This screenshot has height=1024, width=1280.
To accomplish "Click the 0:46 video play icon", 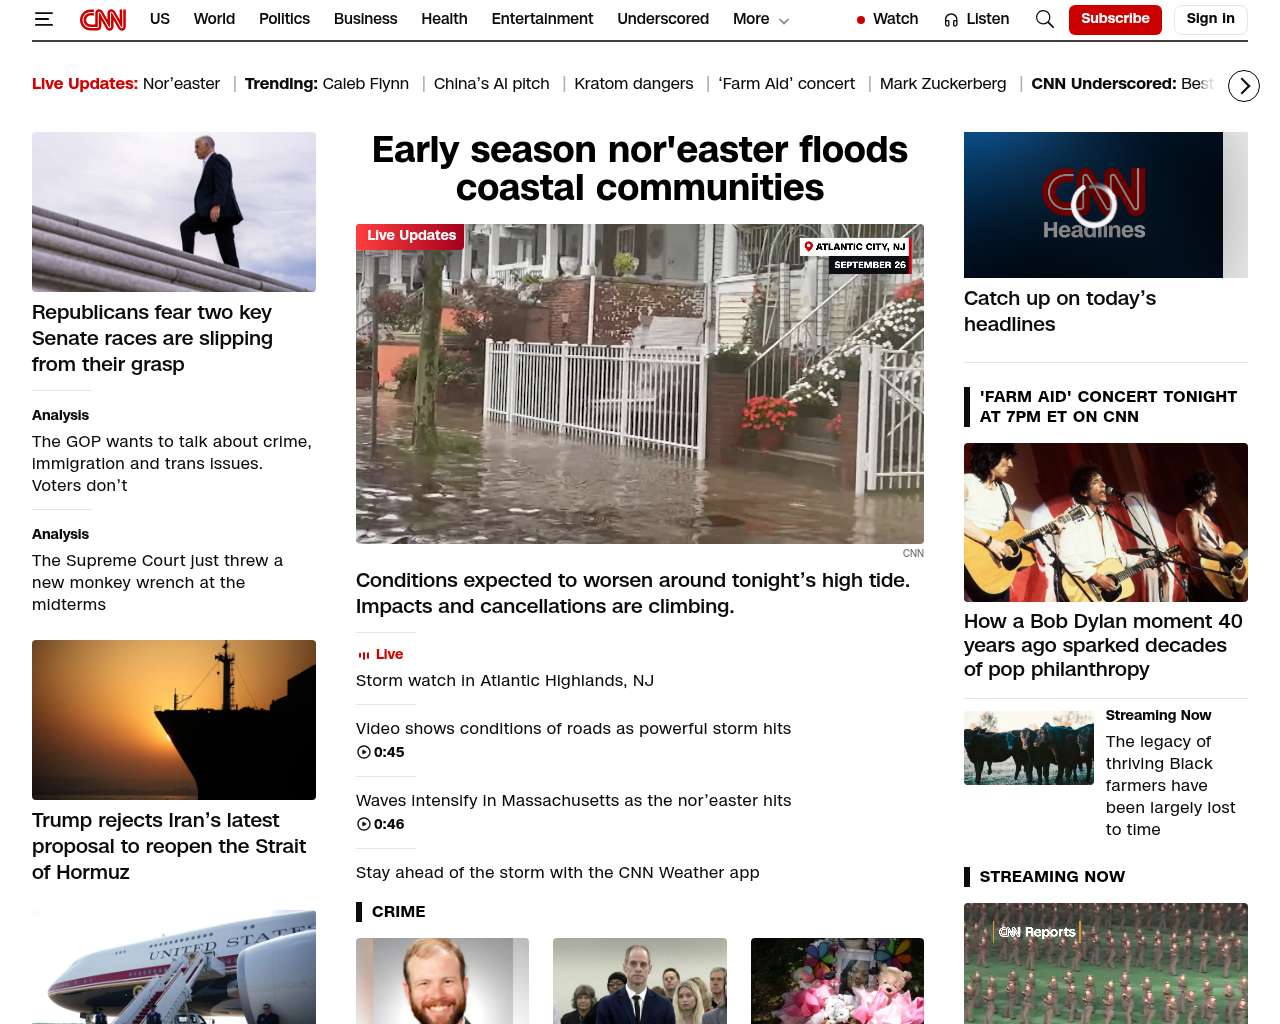I will (x=364, y=824).
